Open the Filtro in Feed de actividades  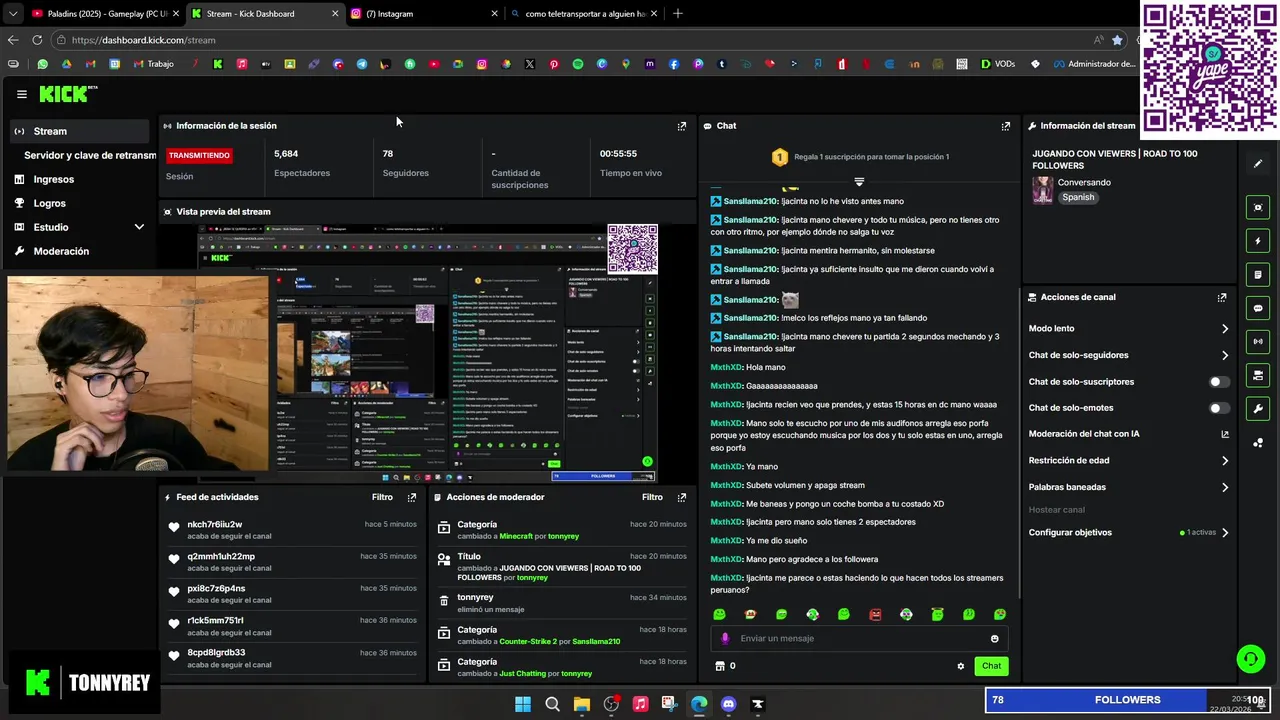[x=382, y=497]
